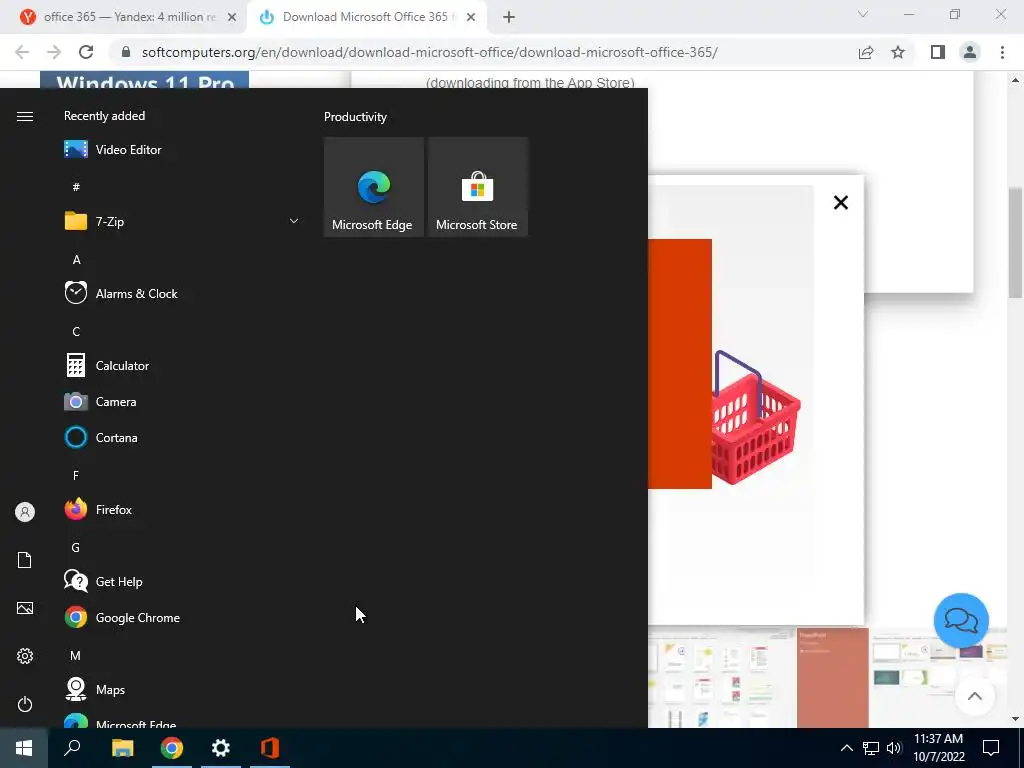Open the 7-Zip folder entry
1024x768 pixels.
(x=181, y=221)
